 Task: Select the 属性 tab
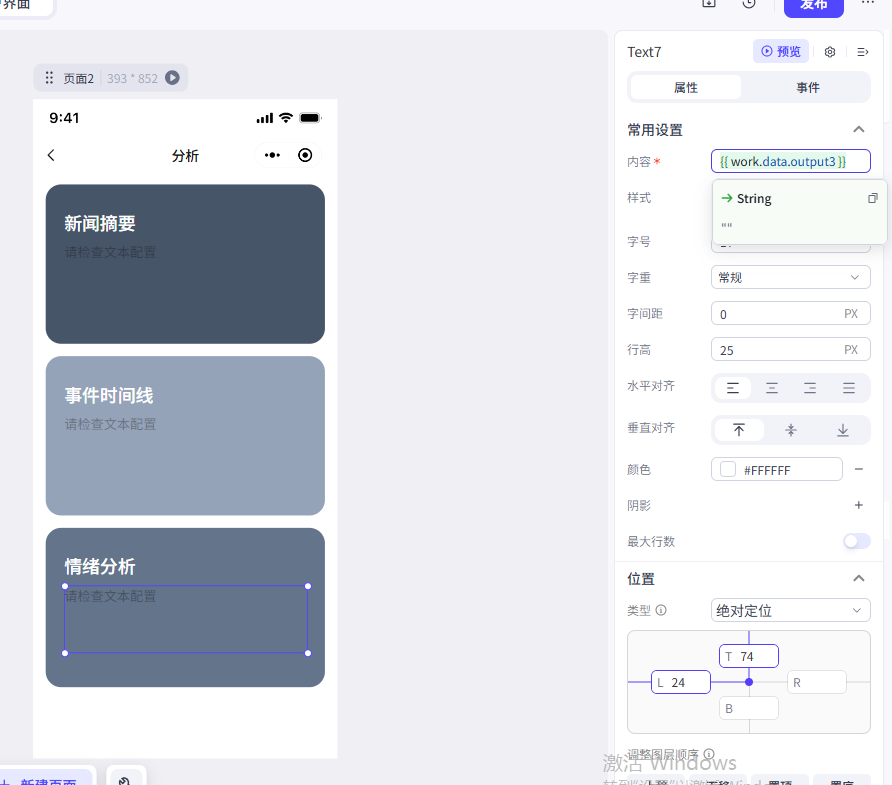pos(686,88)
